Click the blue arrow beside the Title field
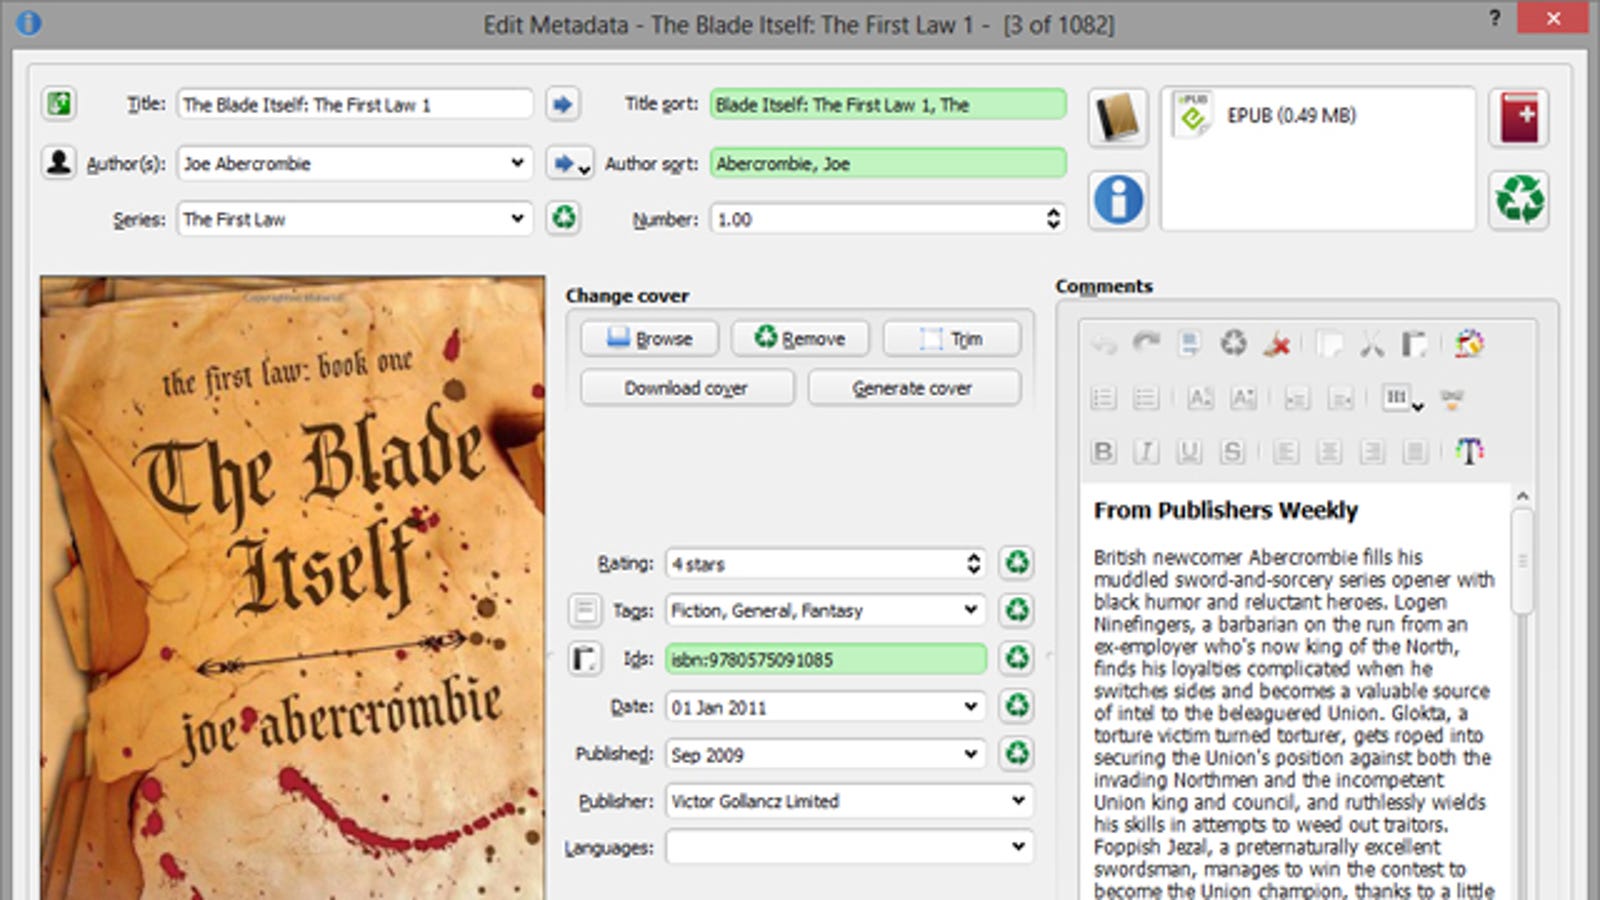The image size is (1600, 900). (563, 104)
